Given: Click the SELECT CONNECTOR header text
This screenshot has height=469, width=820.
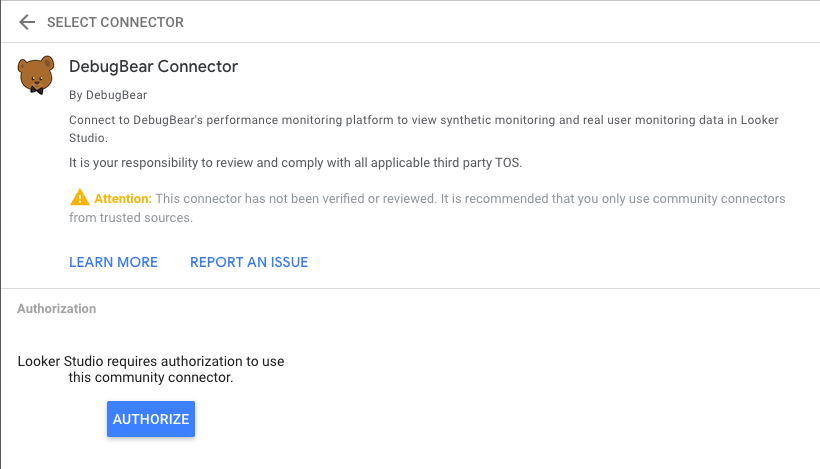Looking at the screenshot, I should coord(116,22).
